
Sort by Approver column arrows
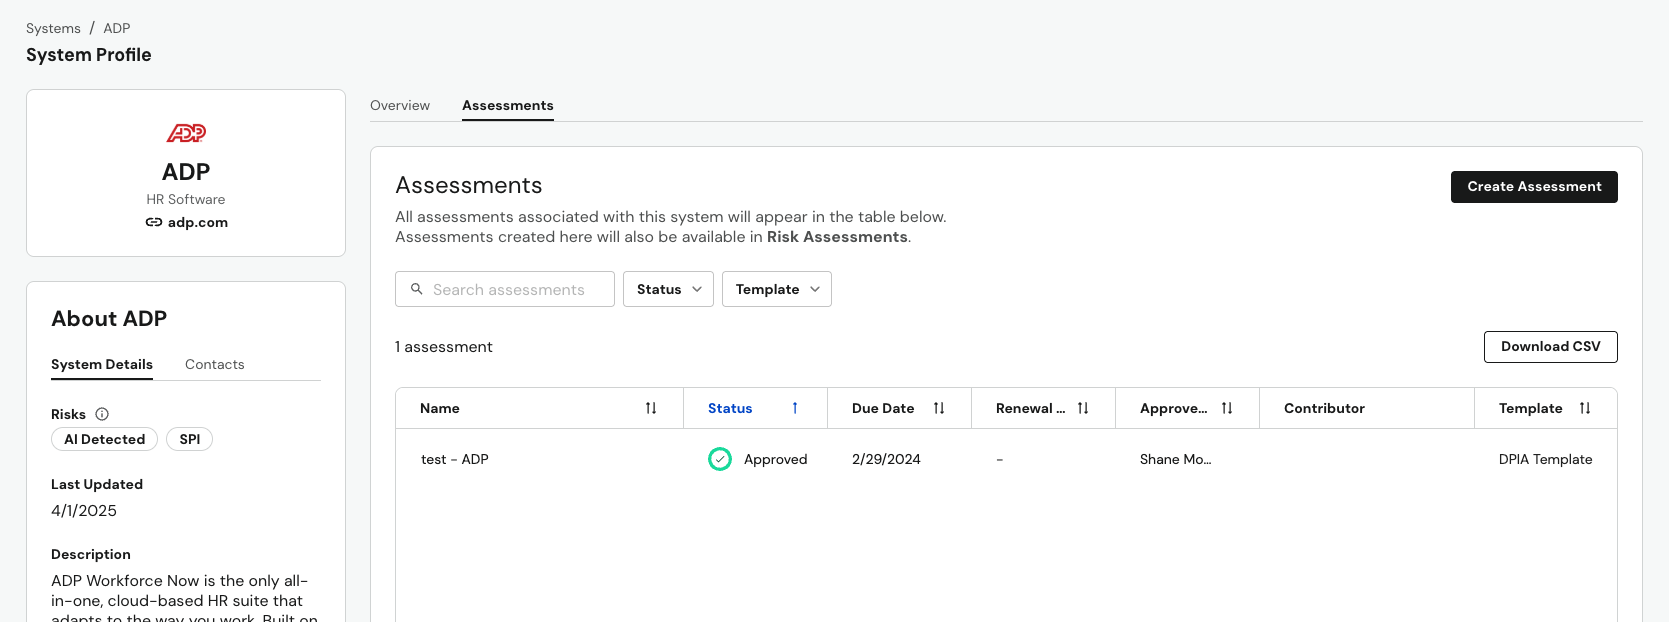coord(1227,408)
